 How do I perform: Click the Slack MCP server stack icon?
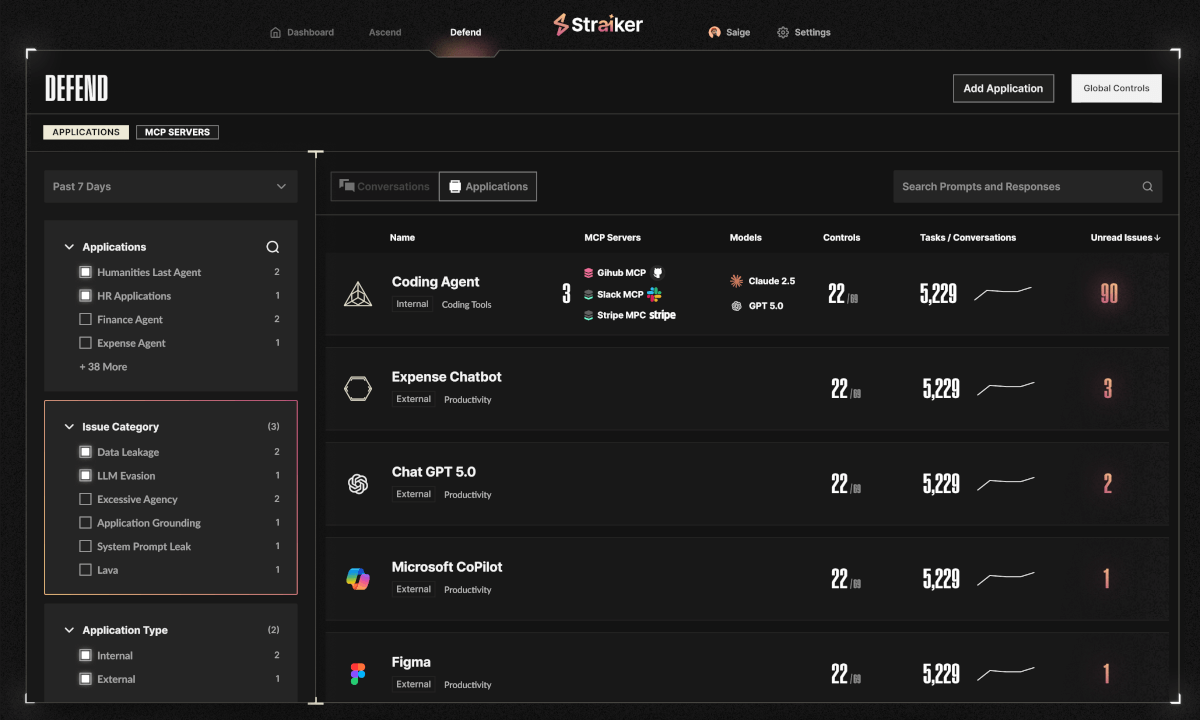pyautogui.click(x=589, y=294)
